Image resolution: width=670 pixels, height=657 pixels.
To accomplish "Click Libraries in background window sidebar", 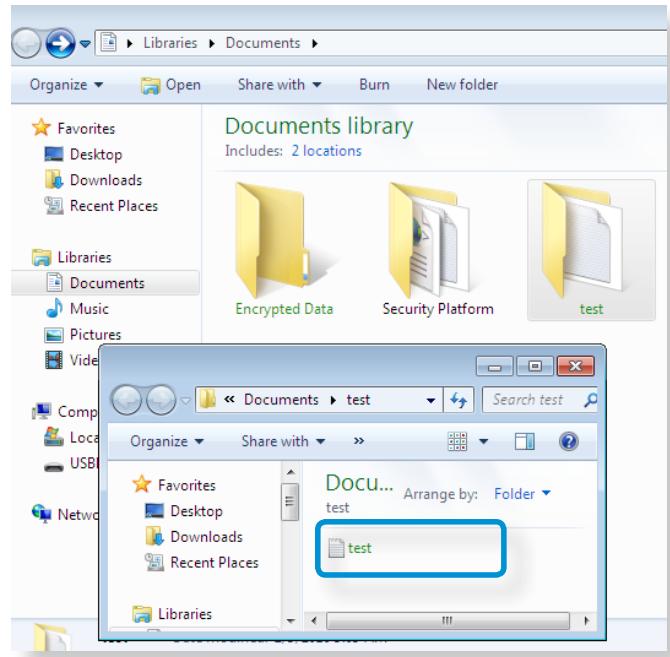I will pos(72,257).
